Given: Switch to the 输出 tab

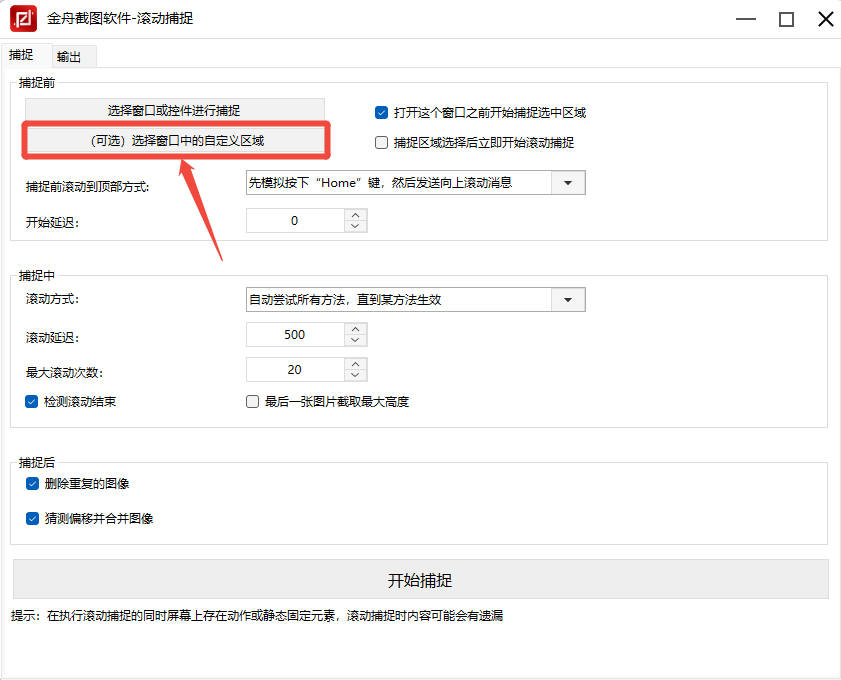Looking at the screenshot, I should point(69,57).
